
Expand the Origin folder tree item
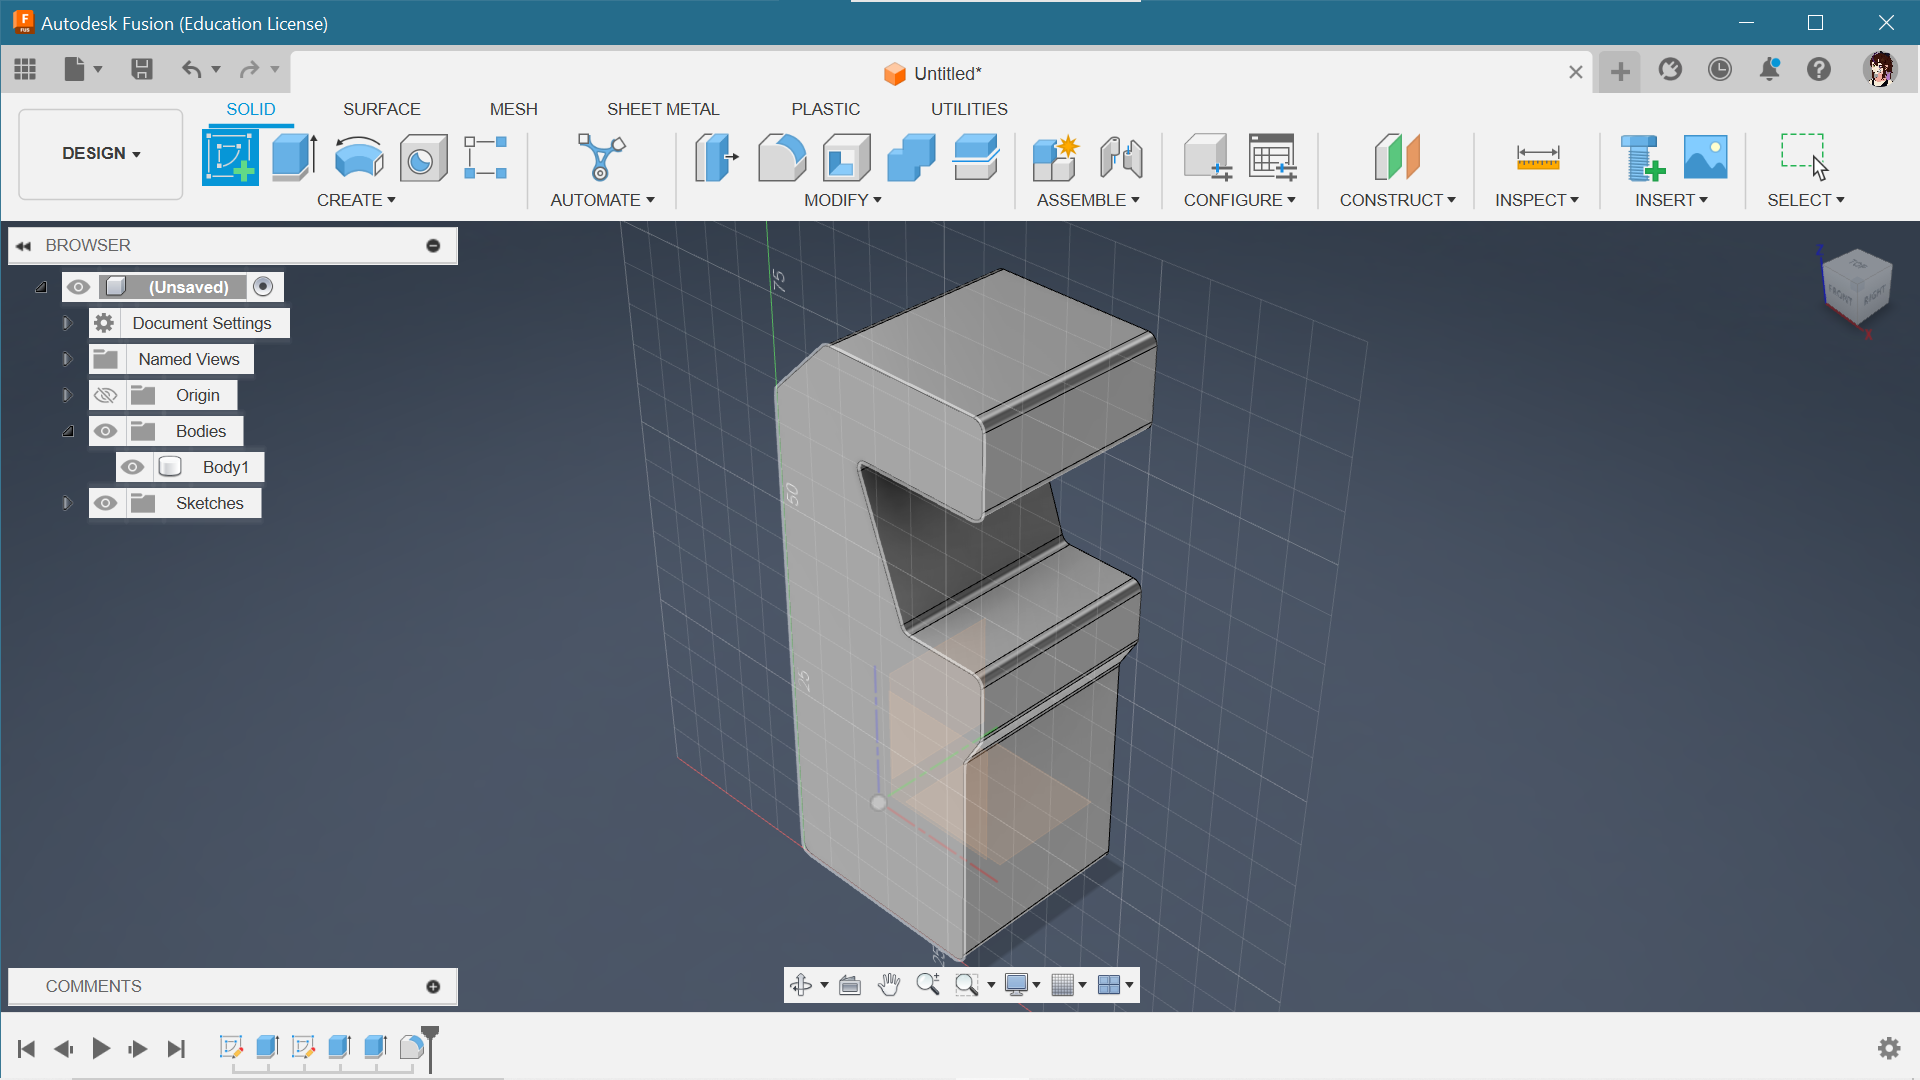69,394
